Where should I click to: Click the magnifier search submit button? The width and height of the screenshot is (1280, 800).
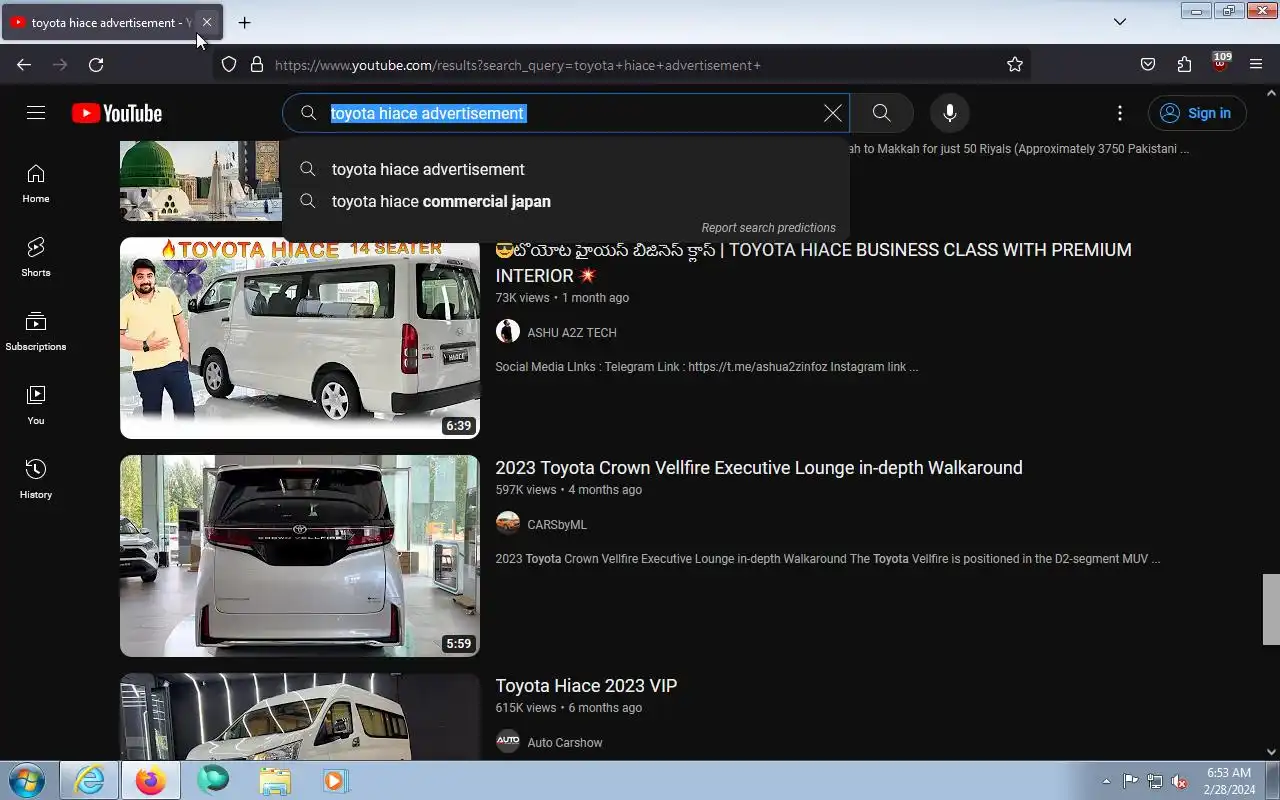[x=881, y=113]
